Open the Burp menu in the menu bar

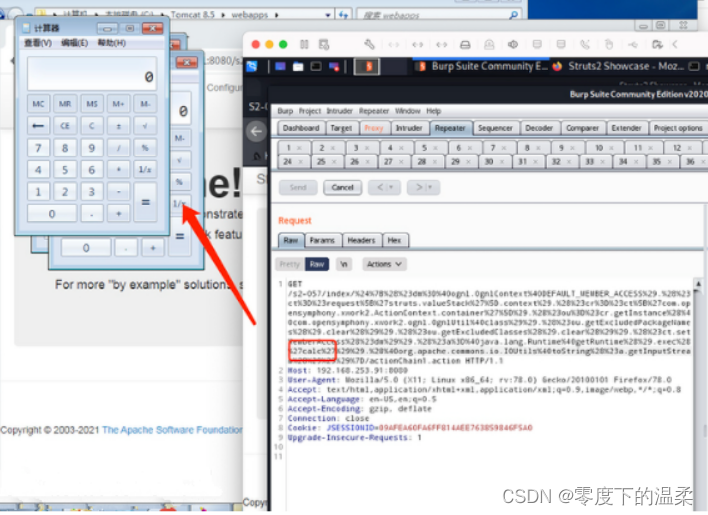(x=285, y=111)
